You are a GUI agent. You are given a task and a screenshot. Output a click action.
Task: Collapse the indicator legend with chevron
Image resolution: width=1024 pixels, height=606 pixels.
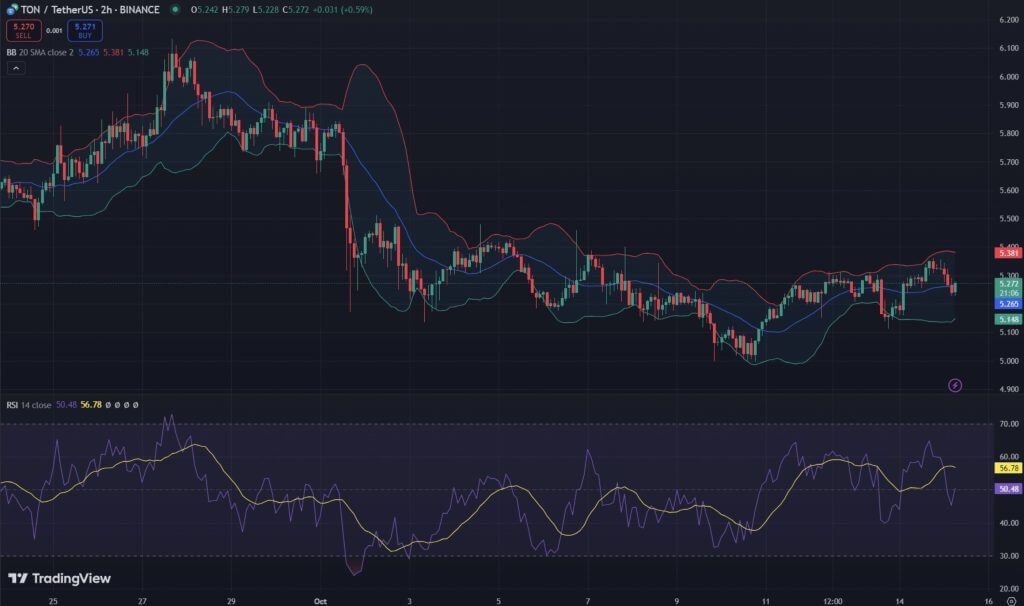[15, 68]
